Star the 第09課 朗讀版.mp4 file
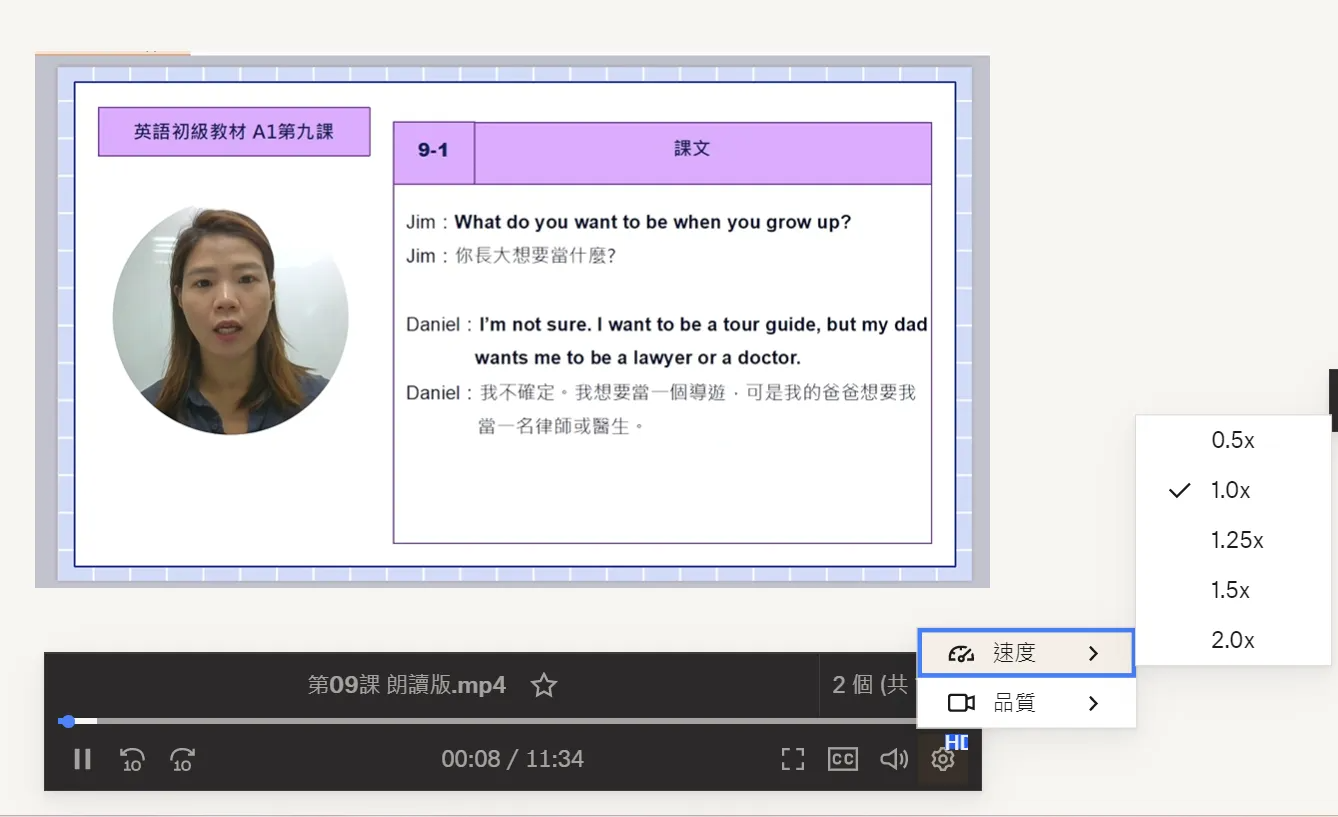 544,685
